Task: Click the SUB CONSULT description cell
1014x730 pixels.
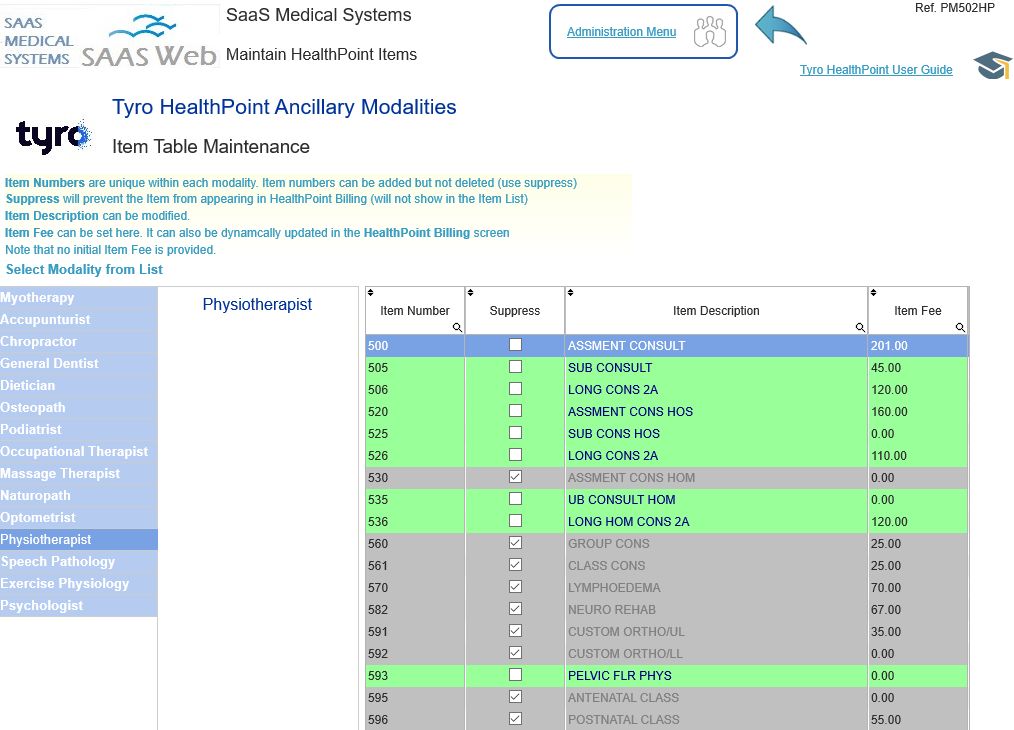Action: (716, 368)
